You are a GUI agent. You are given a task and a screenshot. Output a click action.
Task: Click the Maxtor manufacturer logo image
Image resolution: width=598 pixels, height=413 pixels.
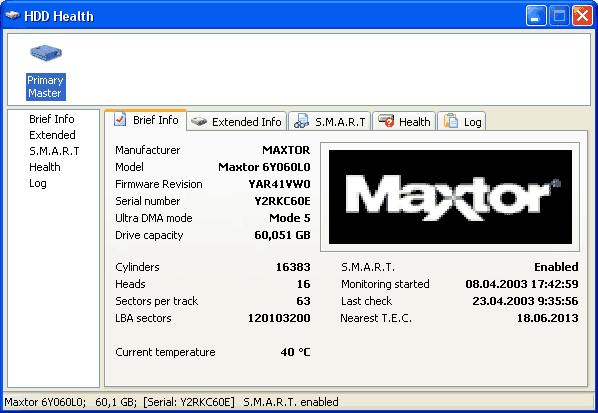(450, 197)
